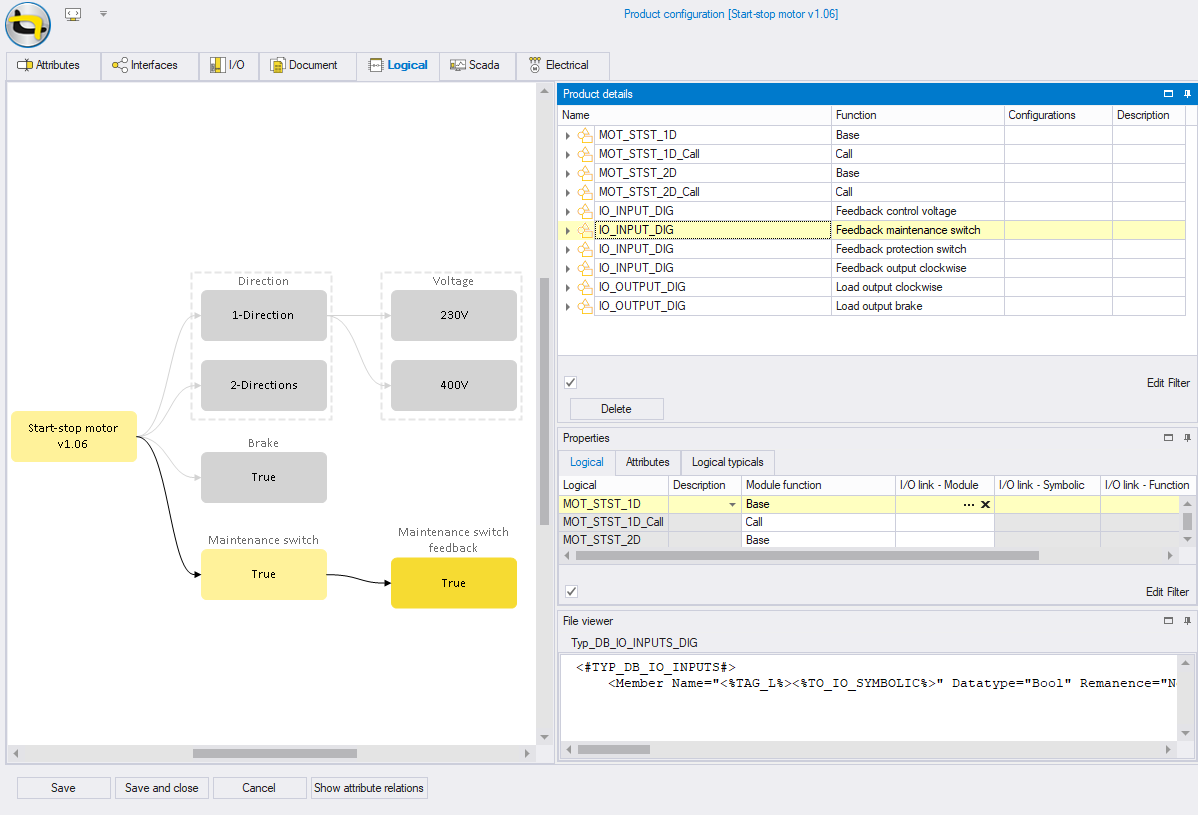
Task: Click the icon of the Load output brake row
Action: click(585, 306)
